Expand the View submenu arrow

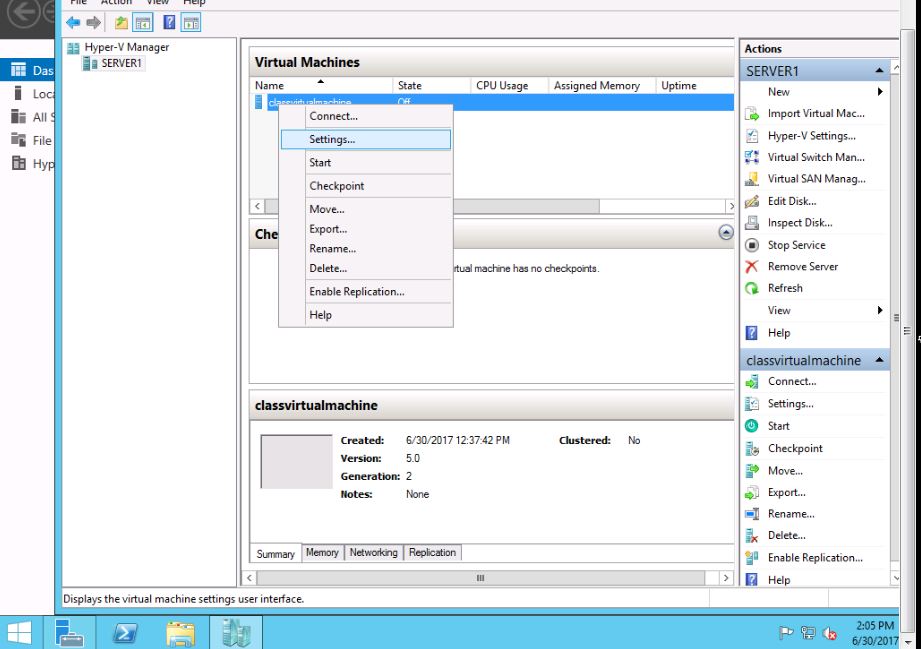[880, 310]
